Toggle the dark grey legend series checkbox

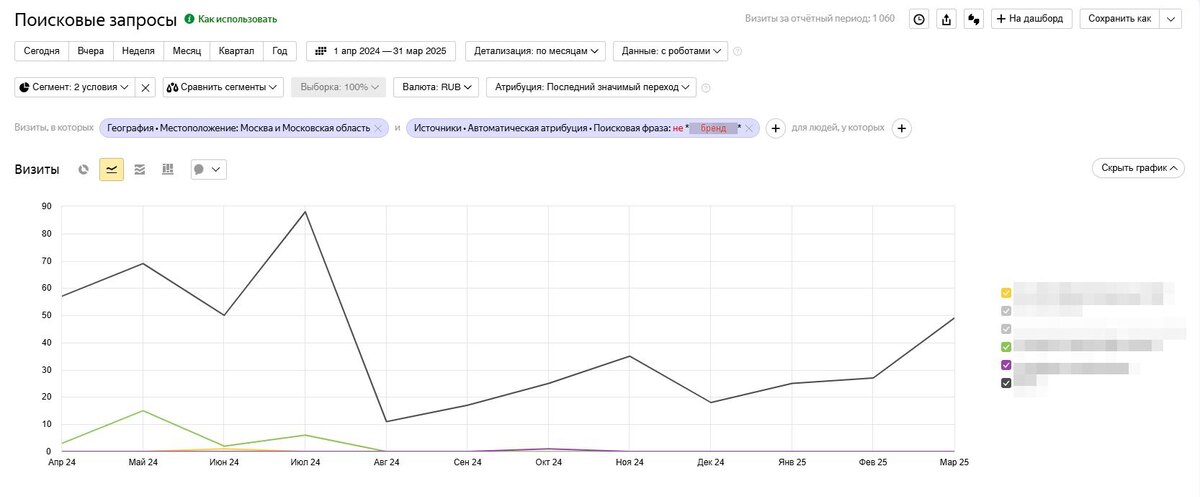point(1006,383)
